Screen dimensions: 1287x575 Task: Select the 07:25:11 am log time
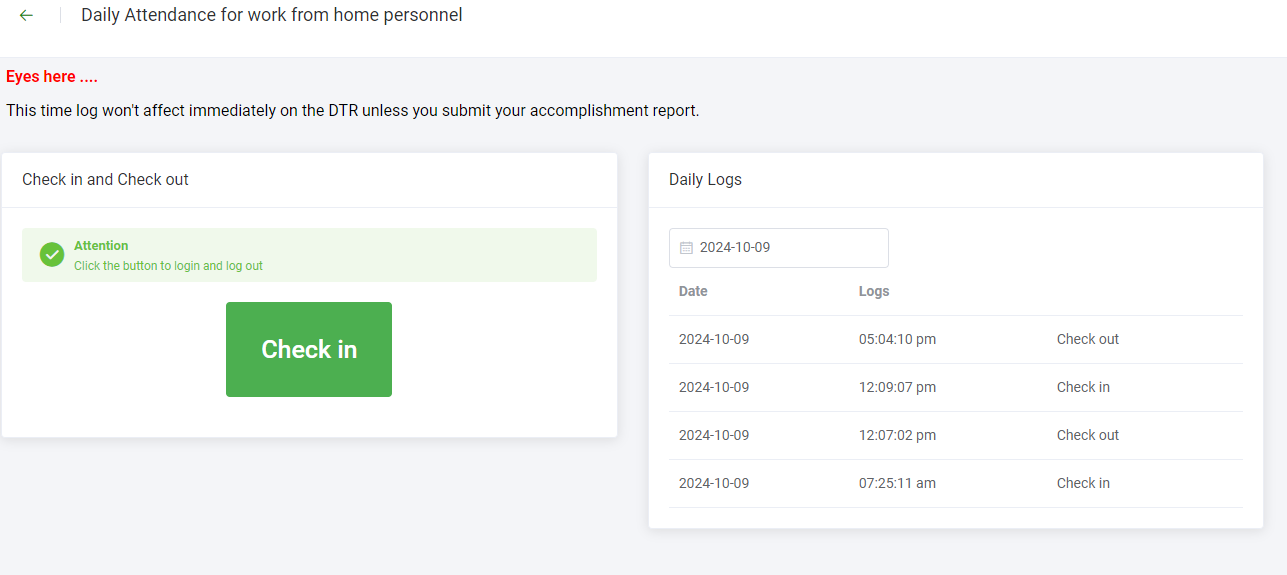[897, 483]
